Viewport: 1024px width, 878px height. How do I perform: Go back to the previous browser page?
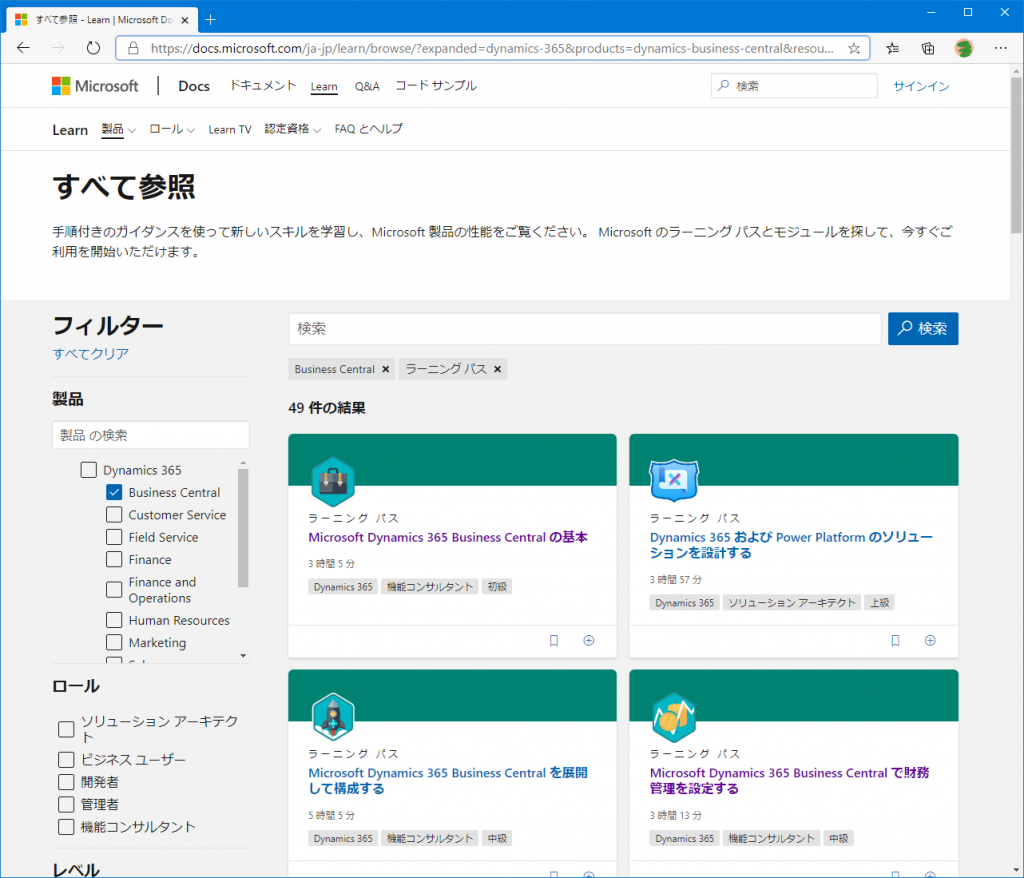pyautogui.click(x=24, y=48)
